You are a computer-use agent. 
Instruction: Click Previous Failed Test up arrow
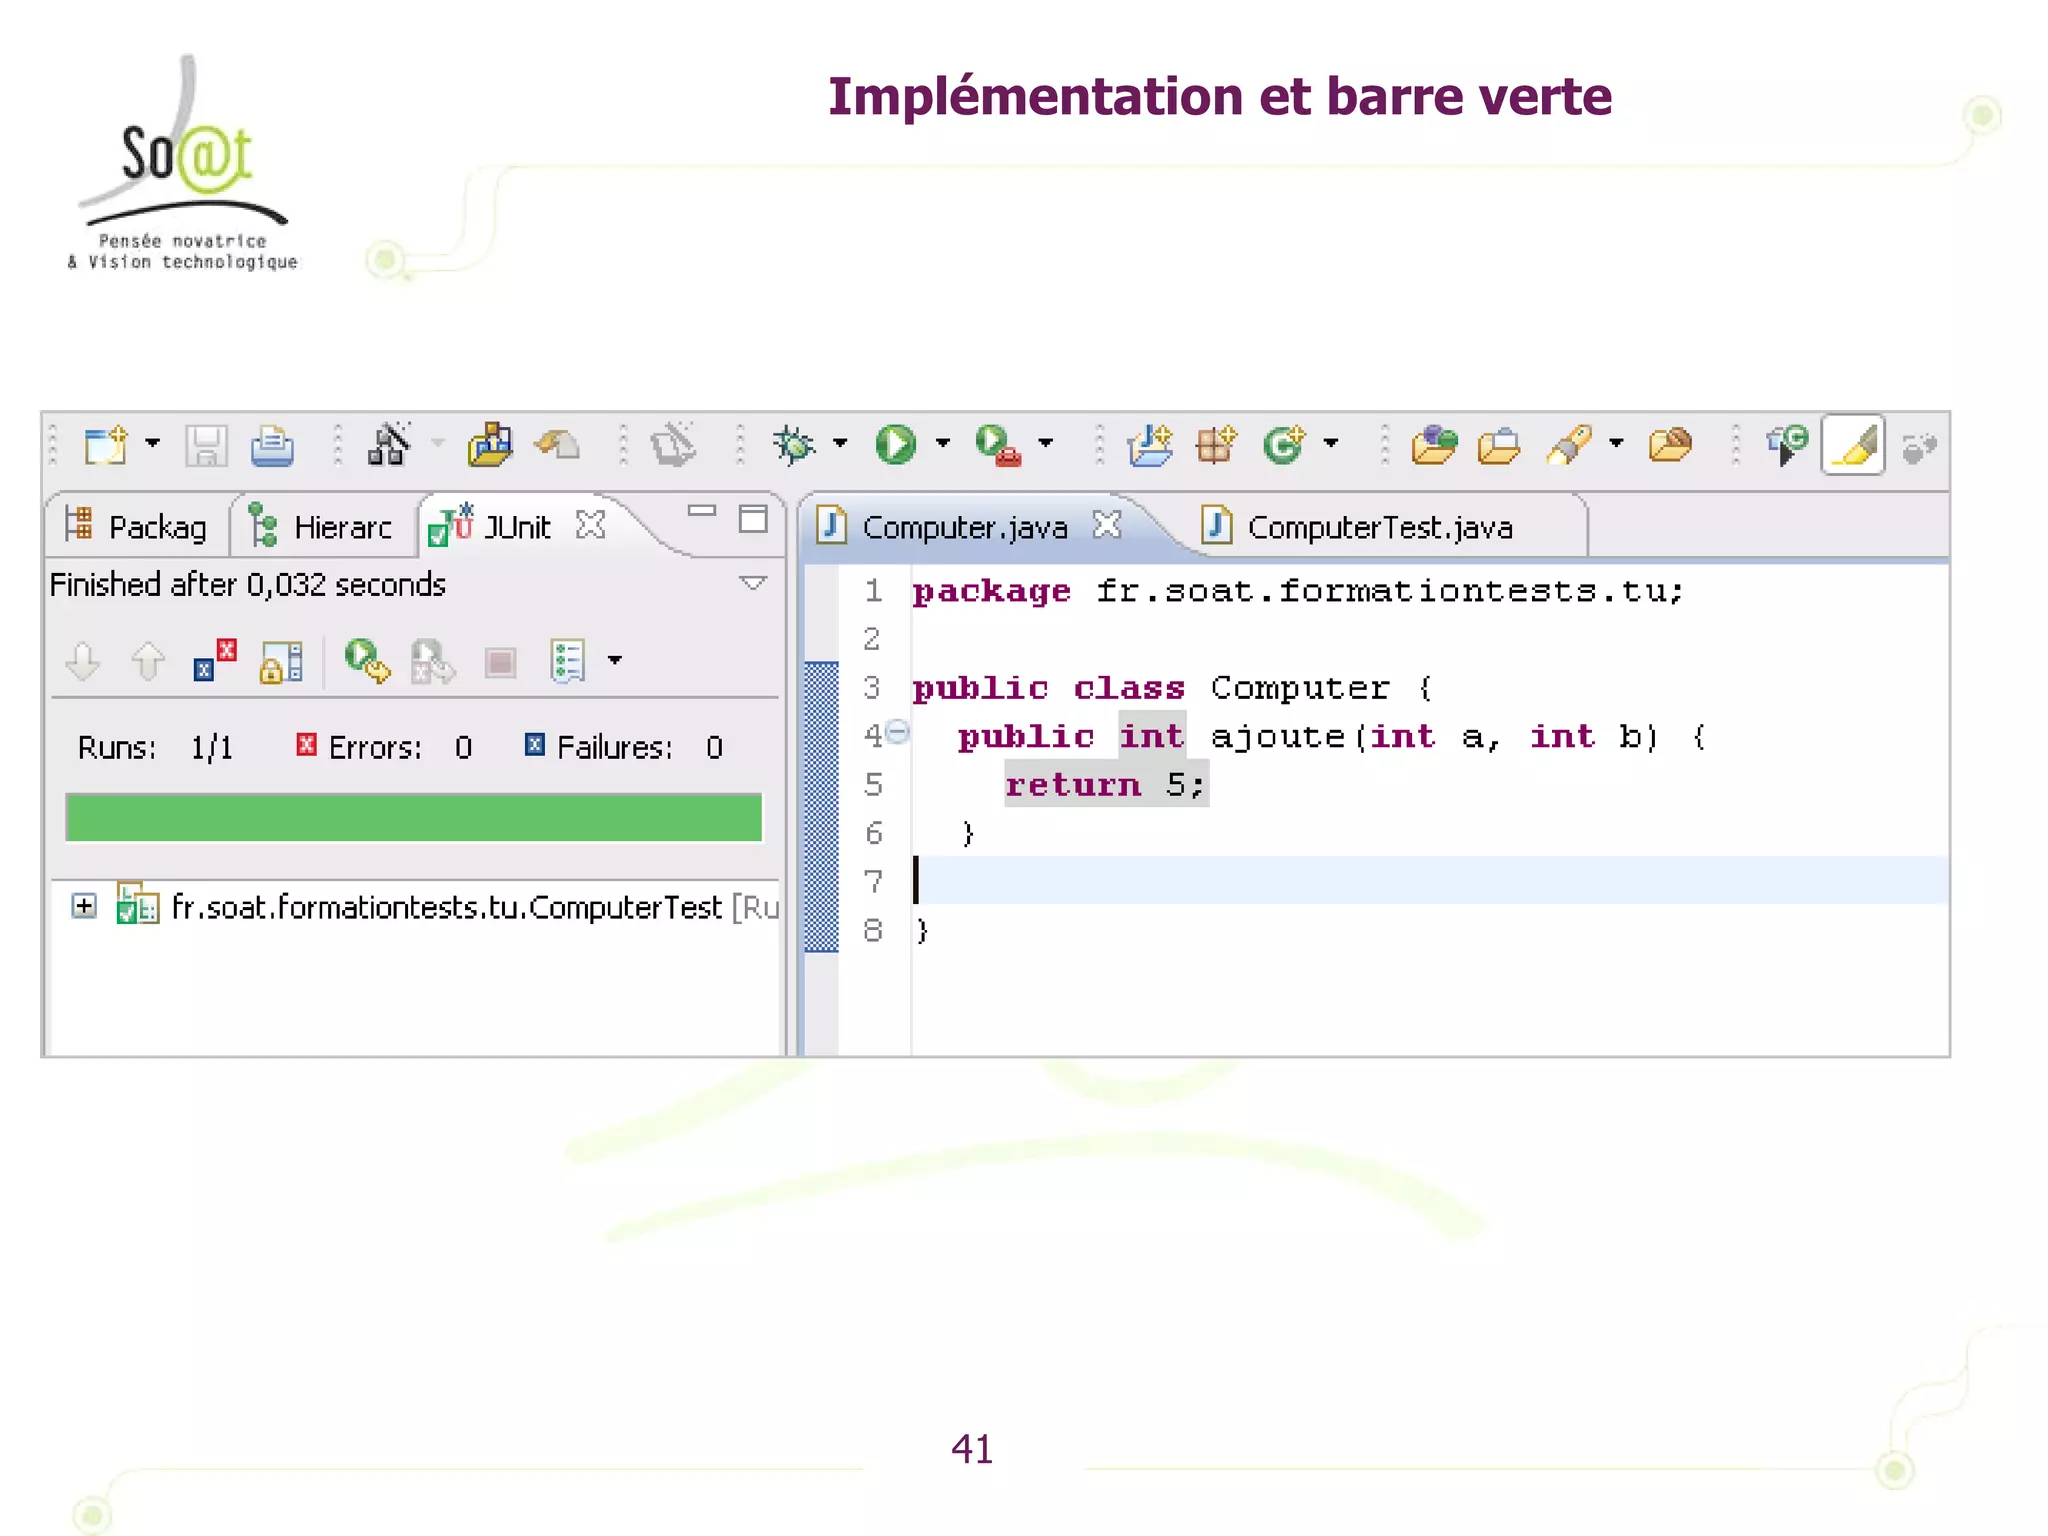tap(148, 661)
